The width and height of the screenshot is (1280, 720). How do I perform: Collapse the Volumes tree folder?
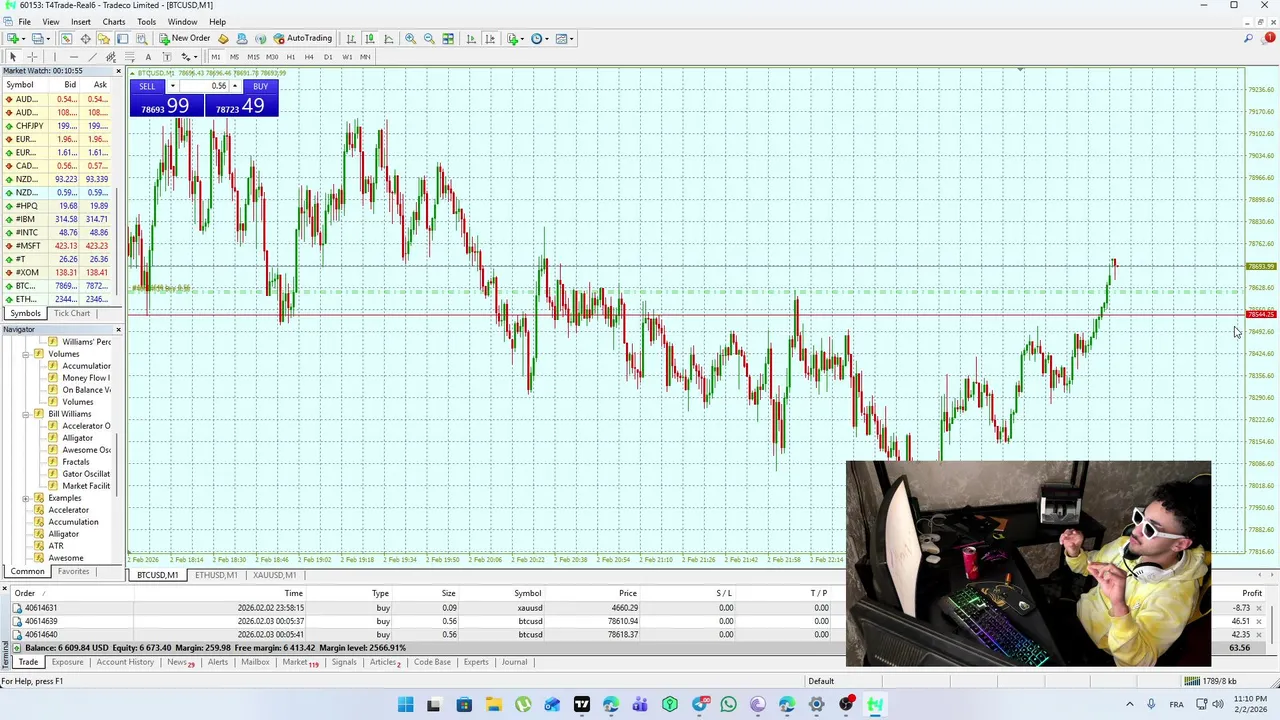pyautogui.click(x=26, y=354)
